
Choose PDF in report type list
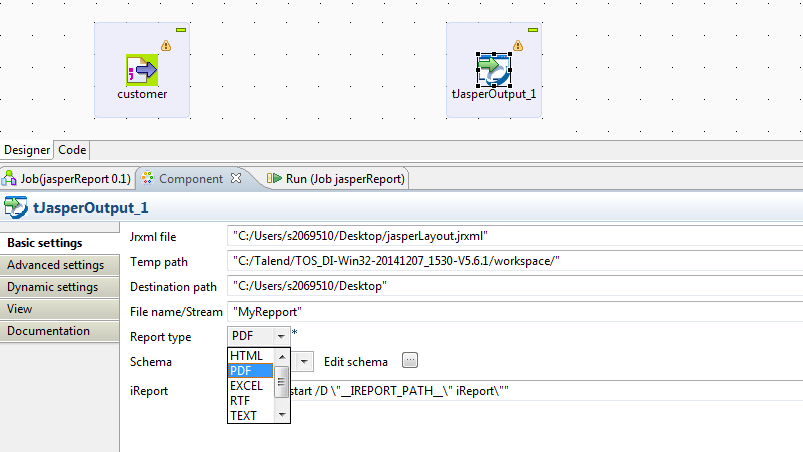251,371
